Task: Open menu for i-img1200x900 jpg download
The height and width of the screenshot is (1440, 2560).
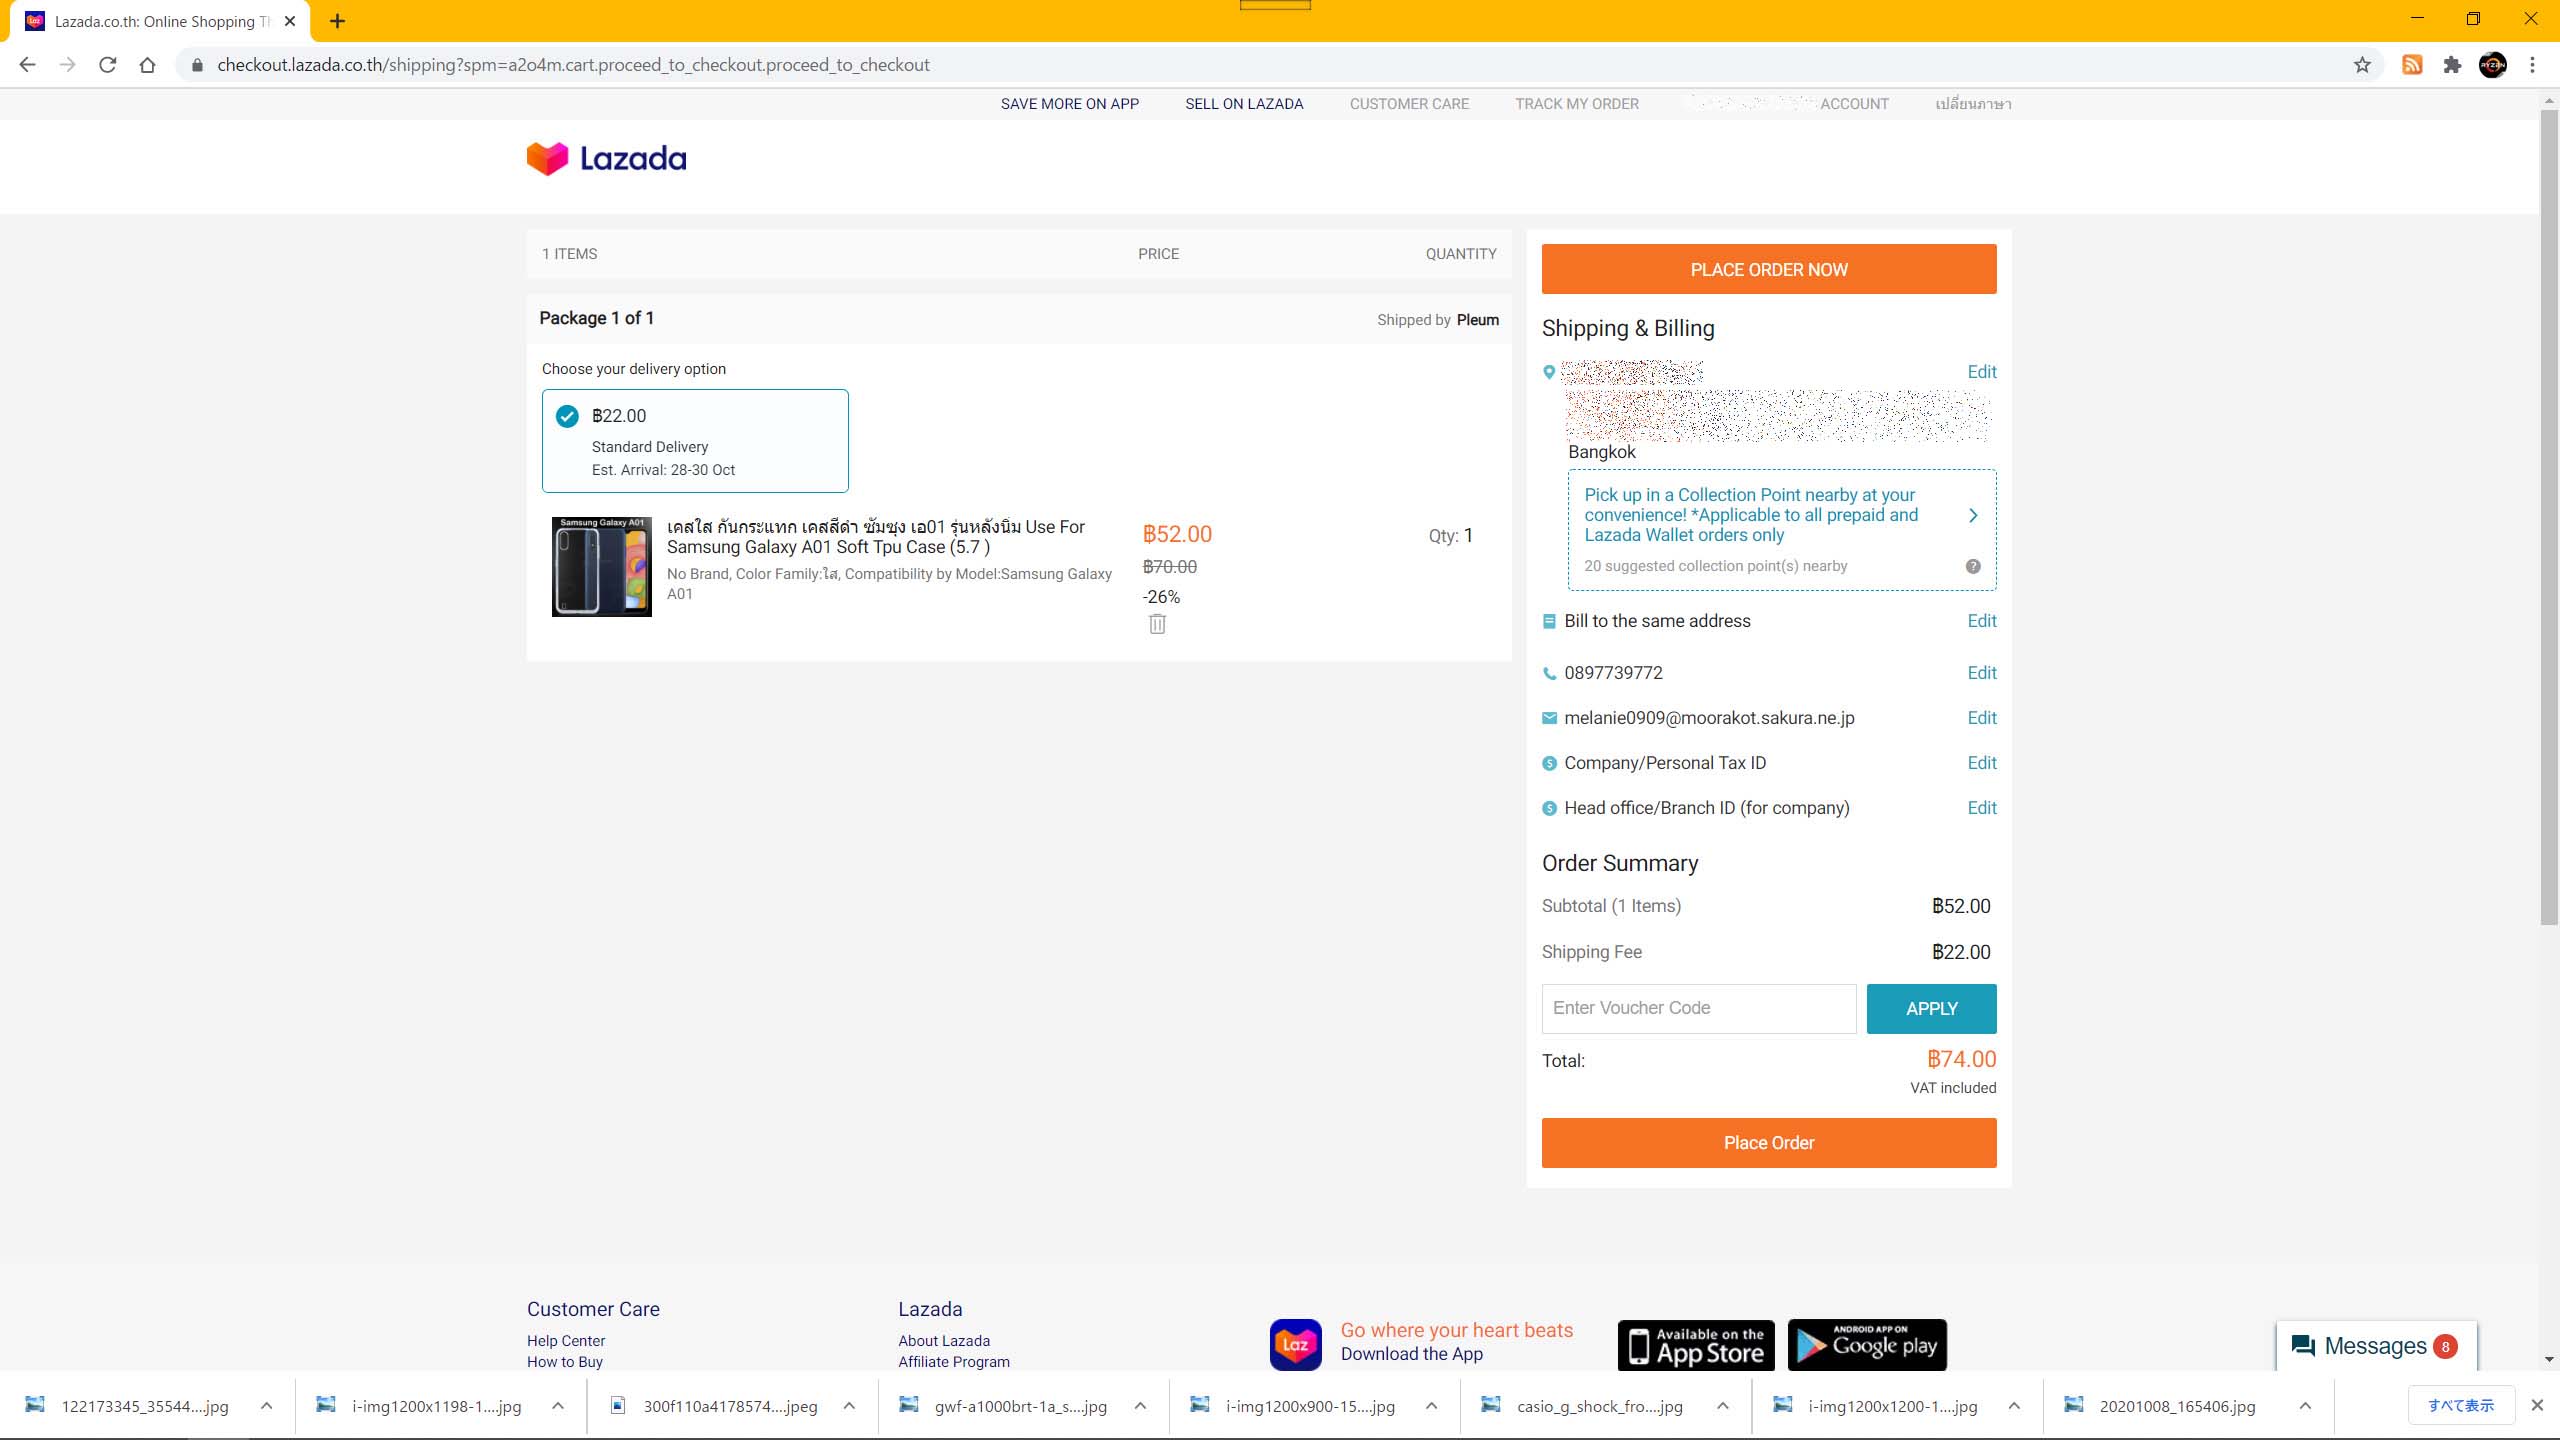Action: pyautogui.click(x=1431, y=1406)
